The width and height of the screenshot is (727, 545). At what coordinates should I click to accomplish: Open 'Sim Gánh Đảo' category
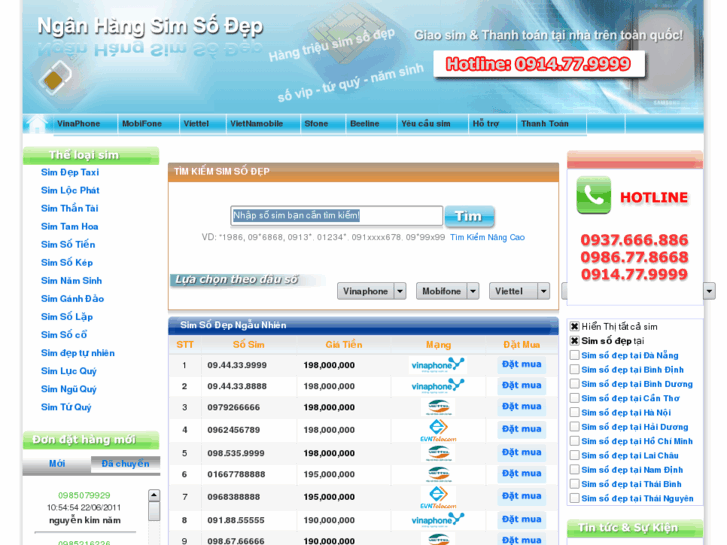coord(72,299)
